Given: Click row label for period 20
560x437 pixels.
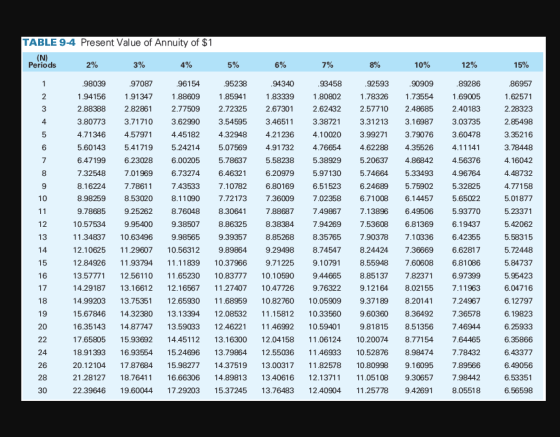Looking at the screenshot, I should pyautogui.click(x=42, y=327).
